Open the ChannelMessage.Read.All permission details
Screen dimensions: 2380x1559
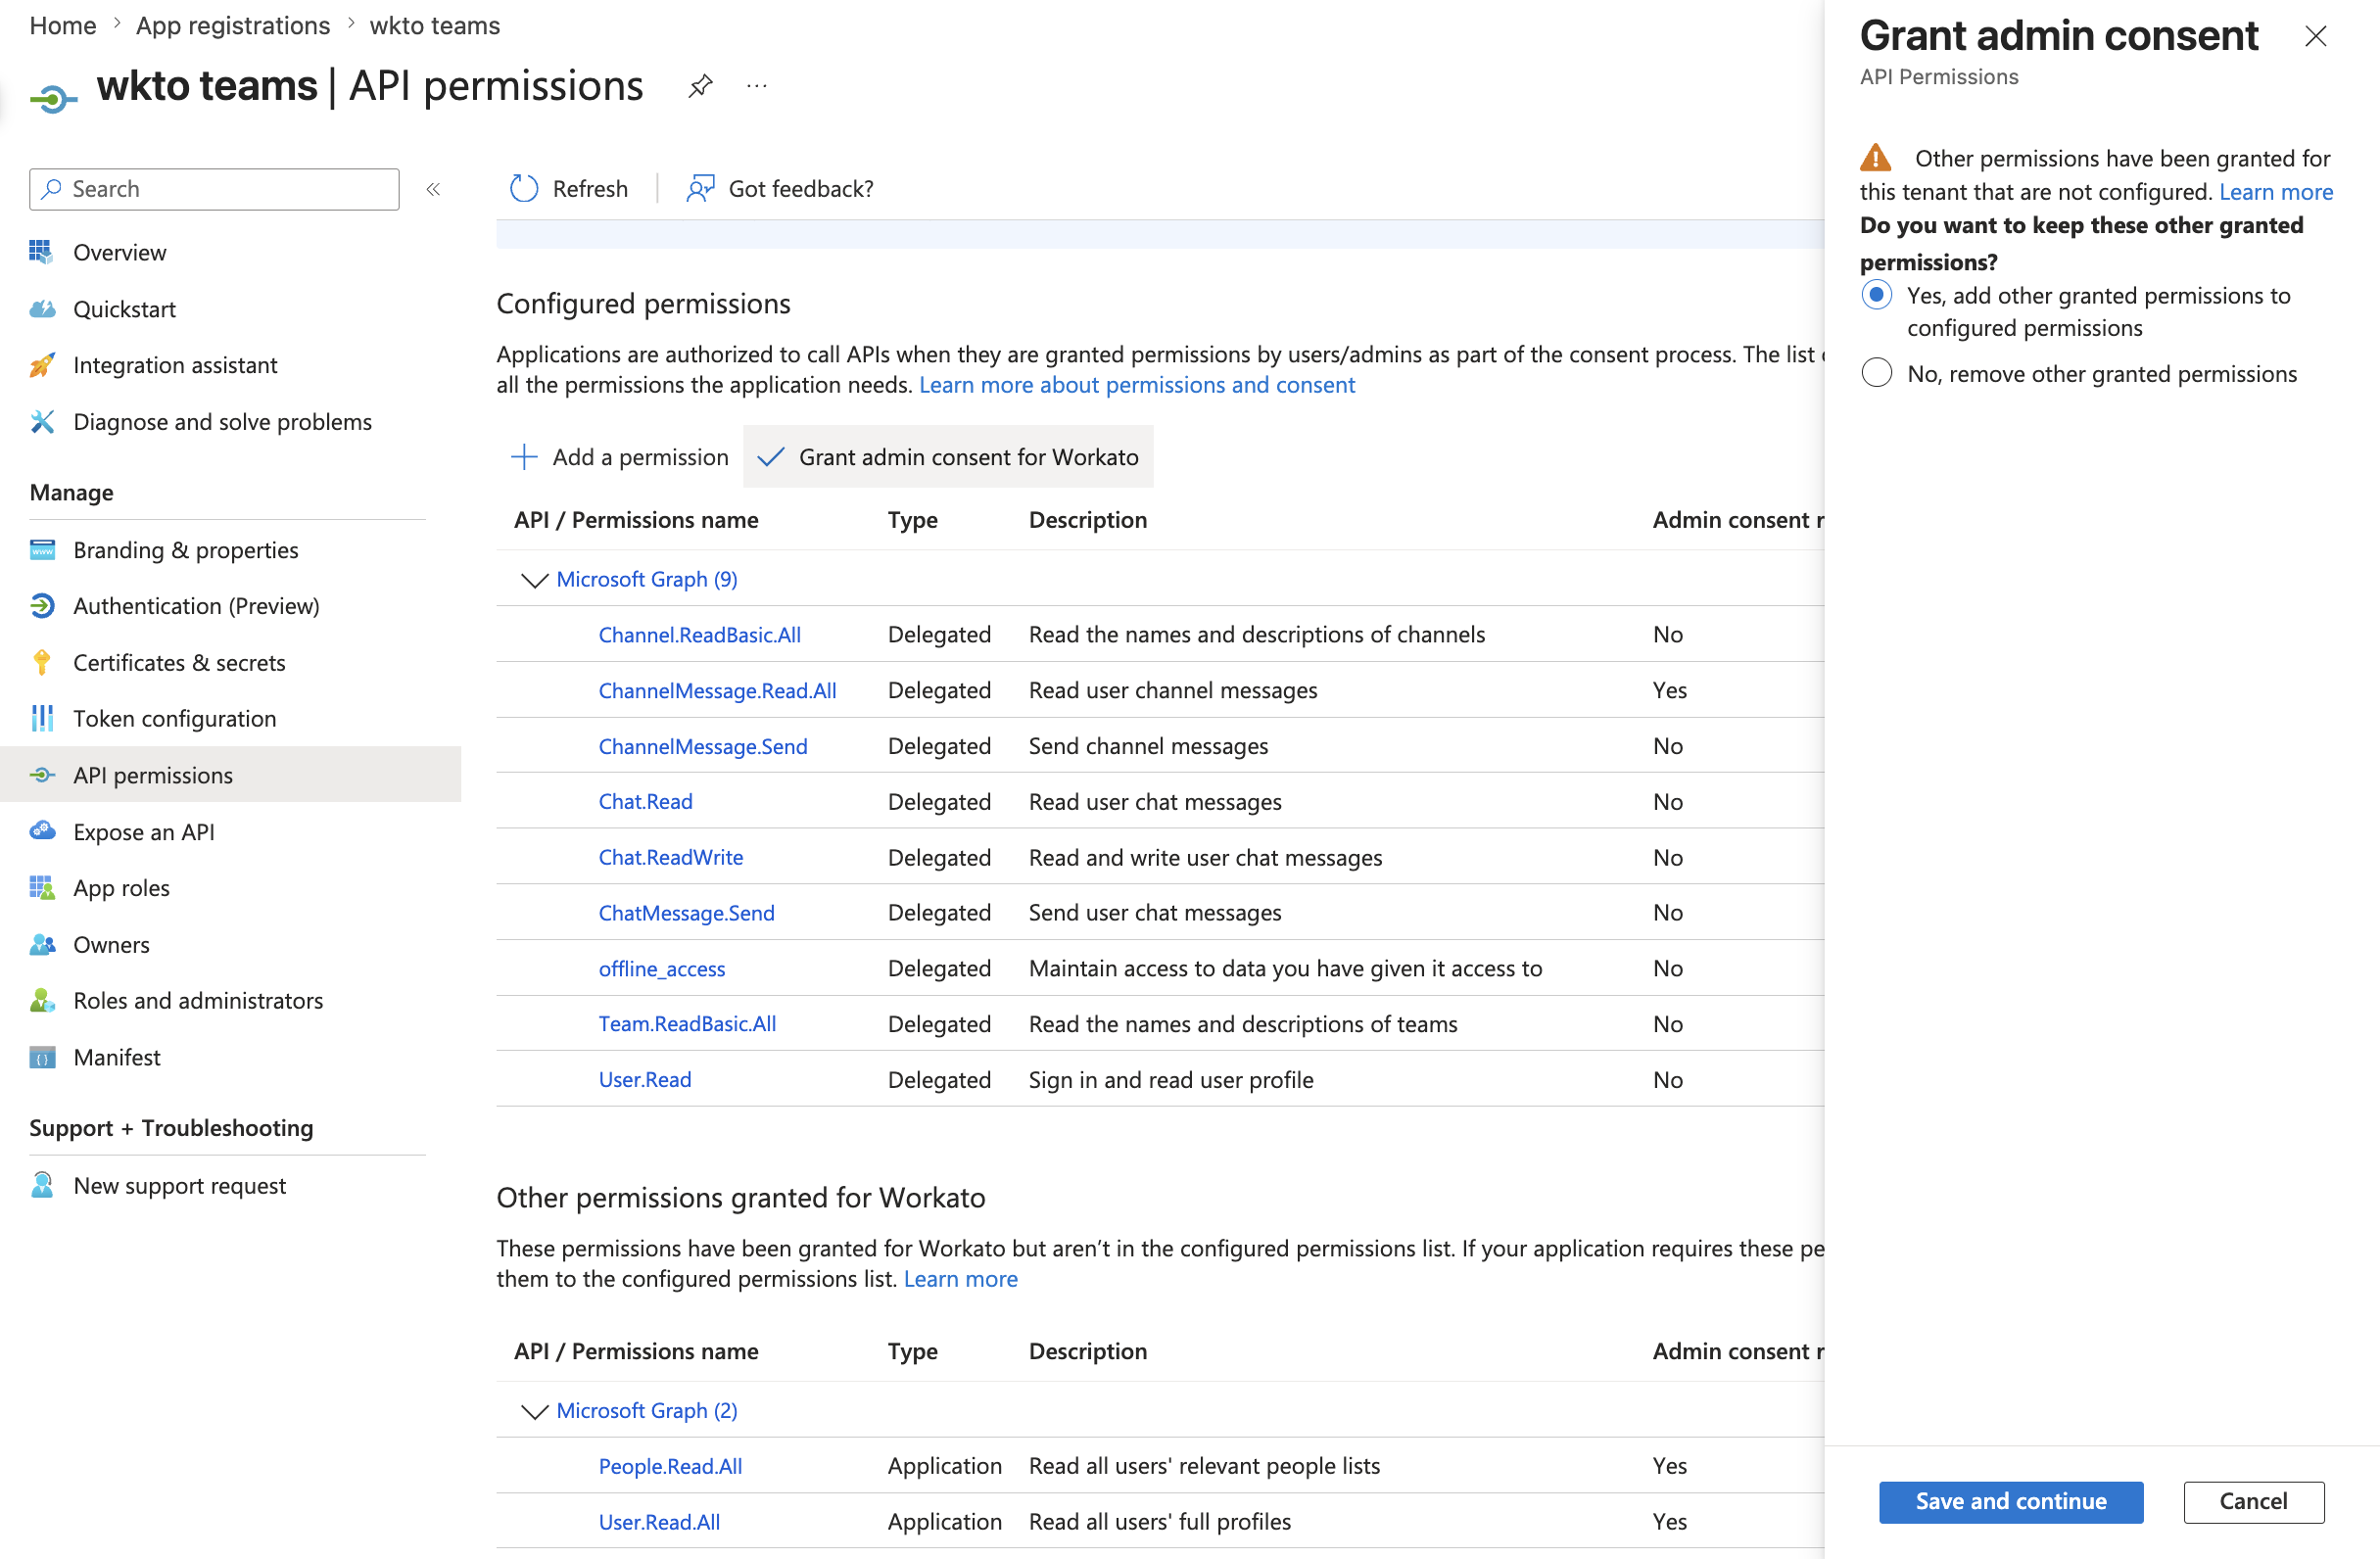(x=718, y=690)
